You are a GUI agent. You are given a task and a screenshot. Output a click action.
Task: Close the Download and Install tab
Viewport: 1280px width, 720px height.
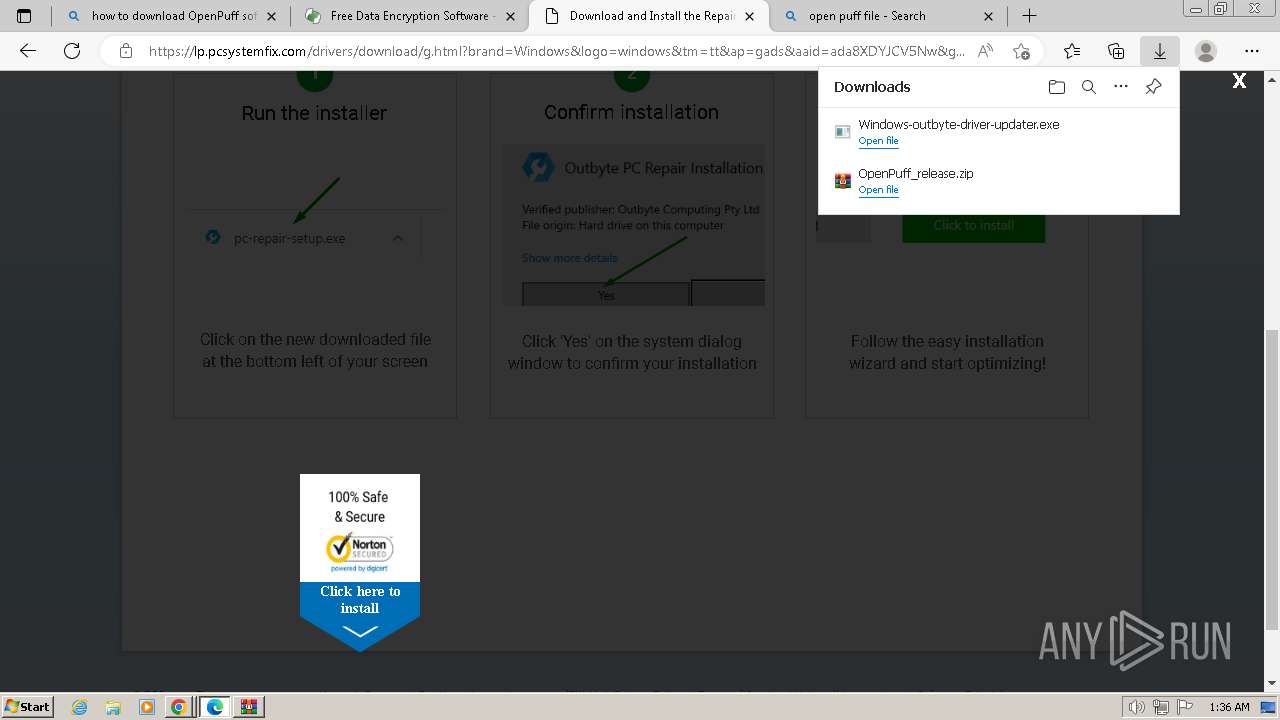750,16
